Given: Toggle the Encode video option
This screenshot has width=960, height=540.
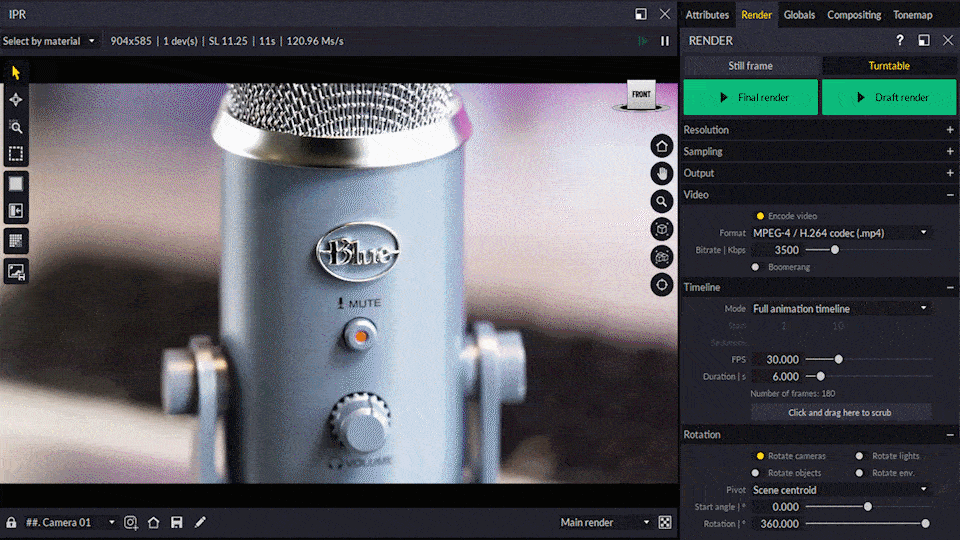Looking at the screenshot, I should click(x=760, y=216).
